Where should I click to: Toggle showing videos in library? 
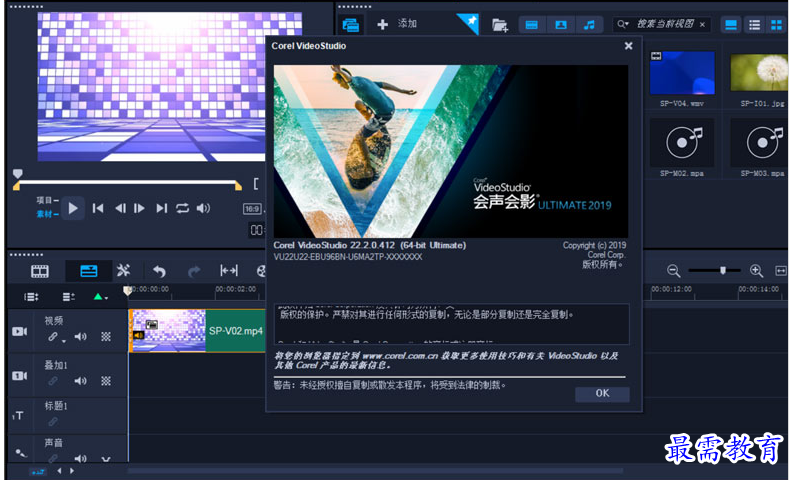click(x=531, y=25)
